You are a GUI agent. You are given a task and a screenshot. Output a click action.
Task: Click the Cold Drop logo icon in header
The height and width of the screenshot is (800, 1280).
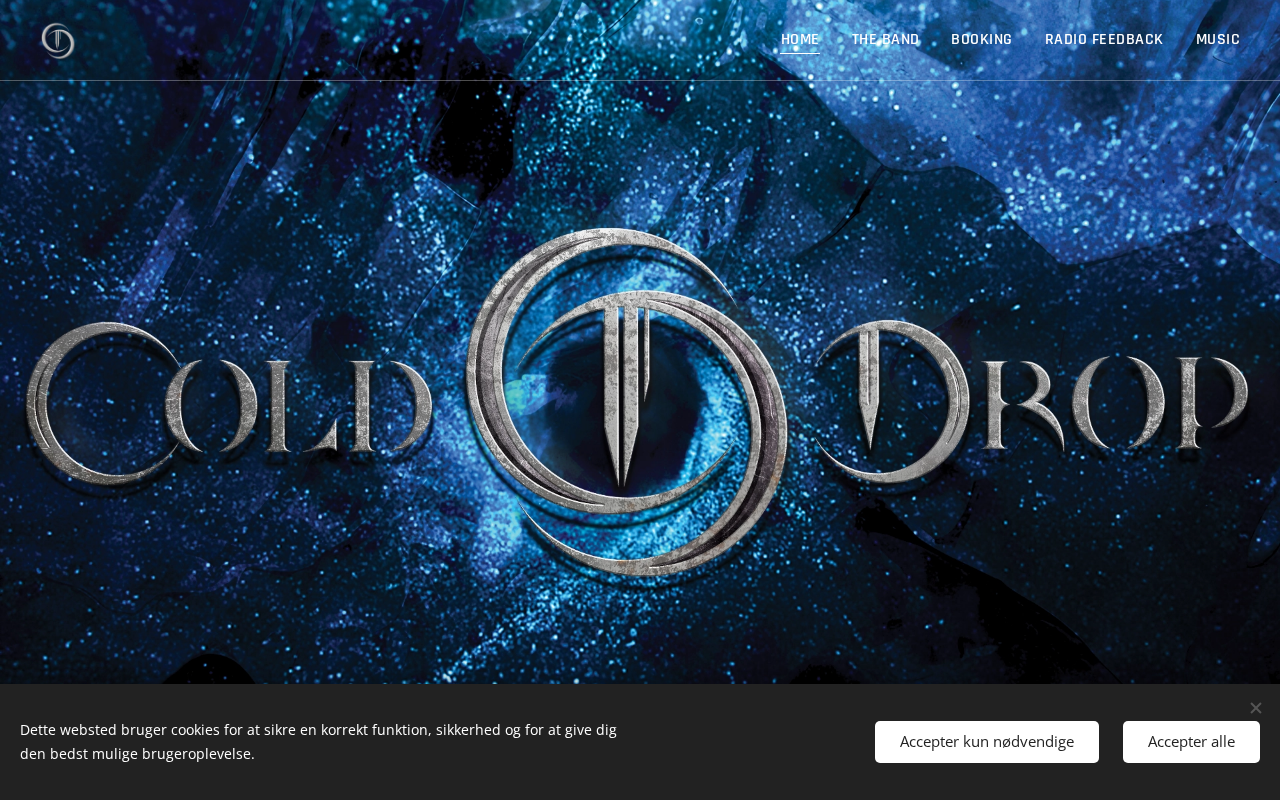point(58,41)
